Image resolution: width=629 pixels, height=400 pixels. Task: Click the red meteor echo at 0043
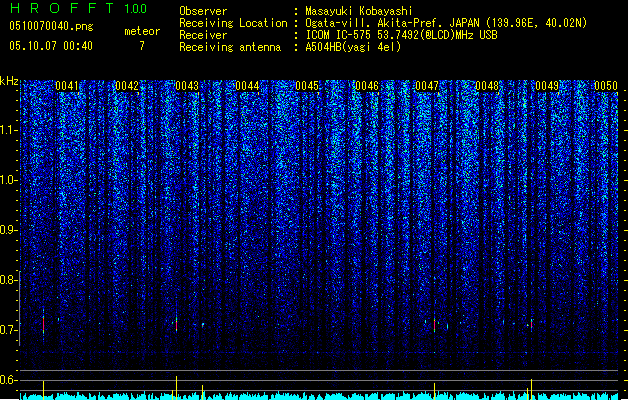[x=177, y=325]
